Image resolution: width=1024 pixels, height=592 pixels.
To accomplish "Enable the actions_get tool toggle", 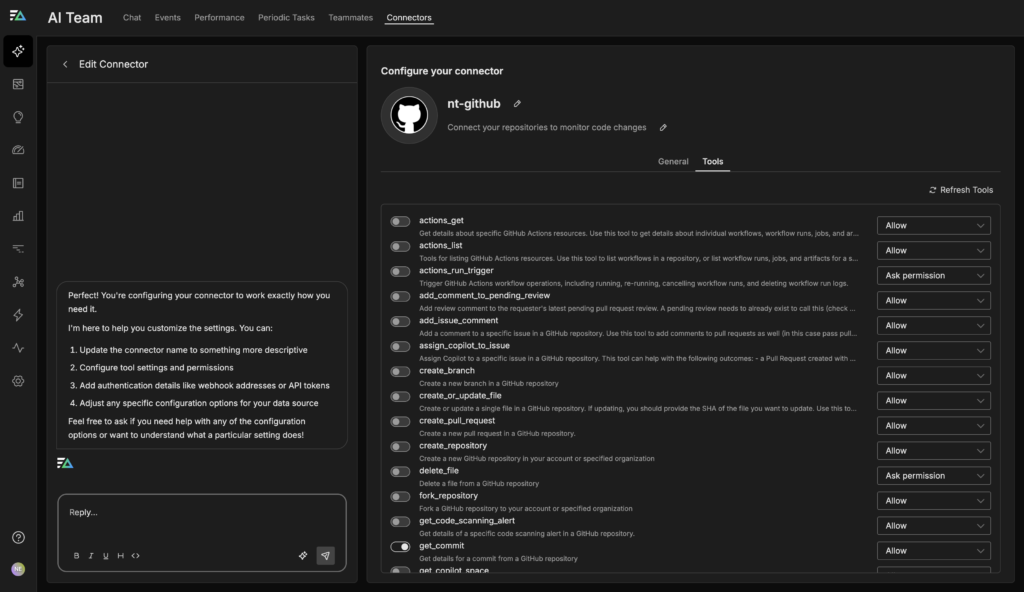I will 400,221.
